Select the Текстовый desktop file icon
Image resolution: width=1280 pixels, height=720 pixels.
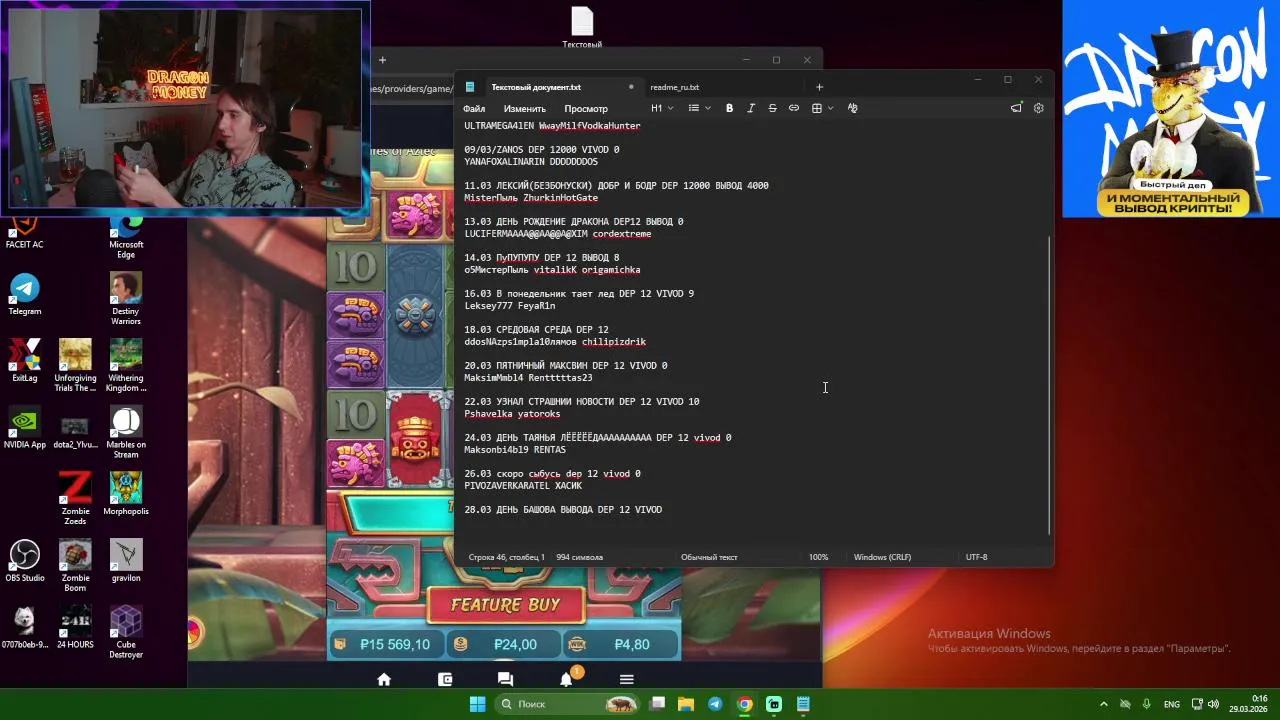click(582, 27)
